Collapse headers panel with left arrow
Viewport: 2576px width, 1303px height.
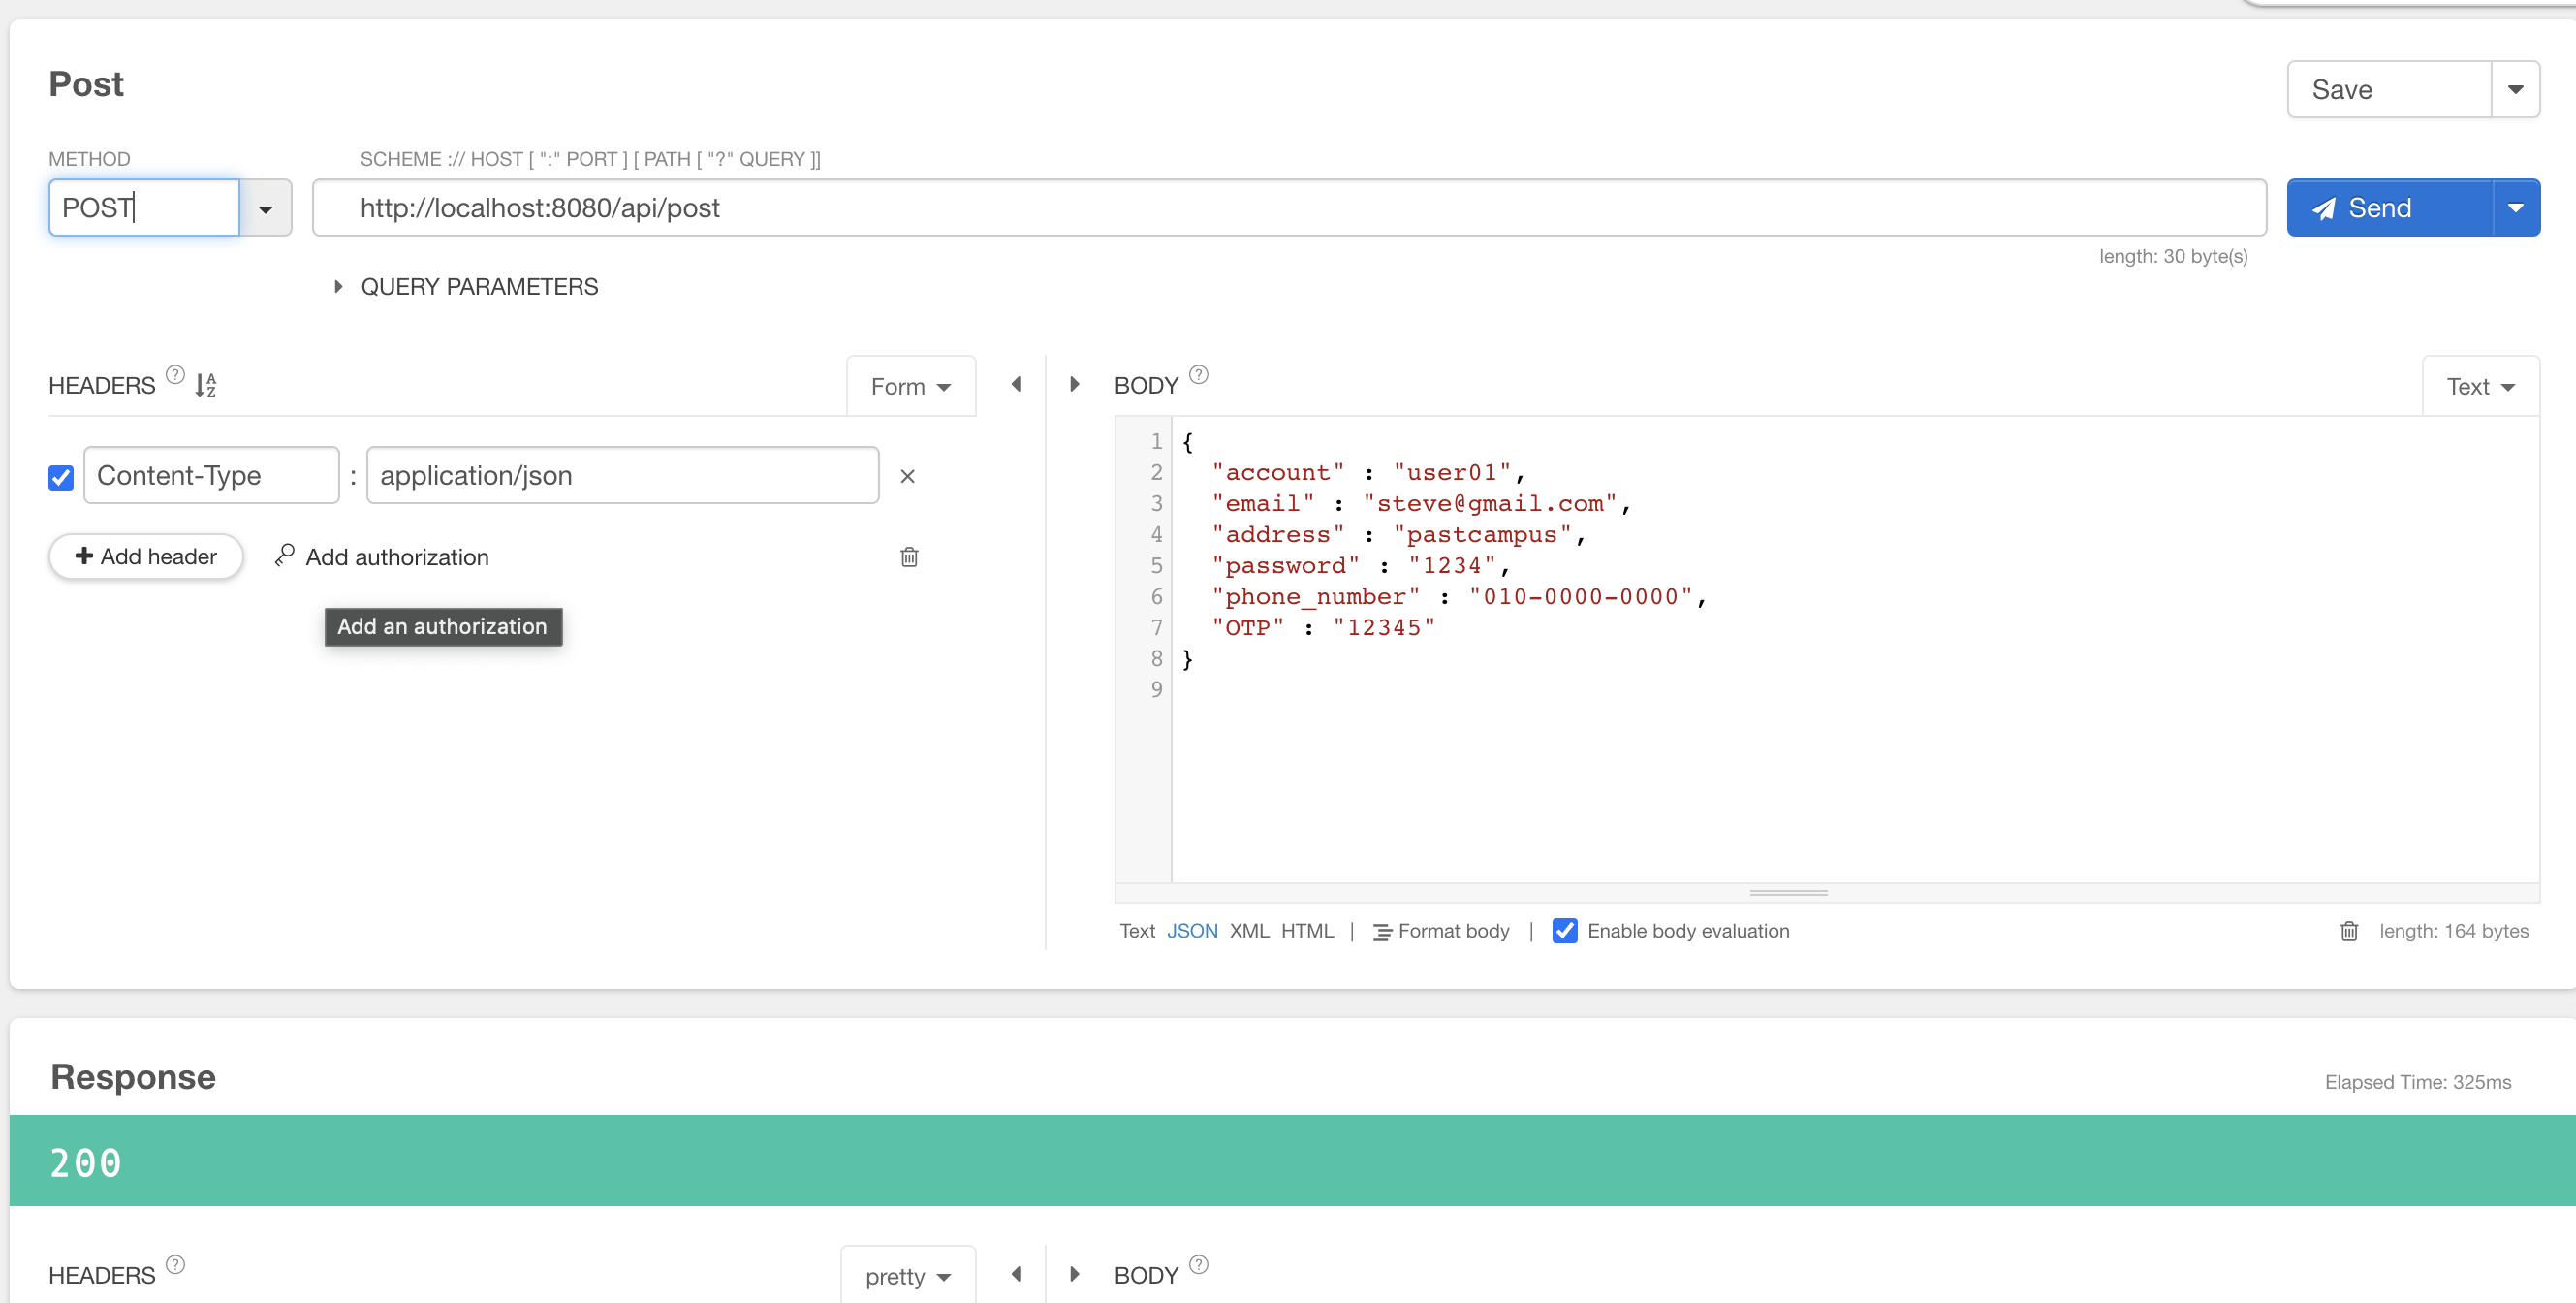pyautogui.click(x=1016, y=384)
